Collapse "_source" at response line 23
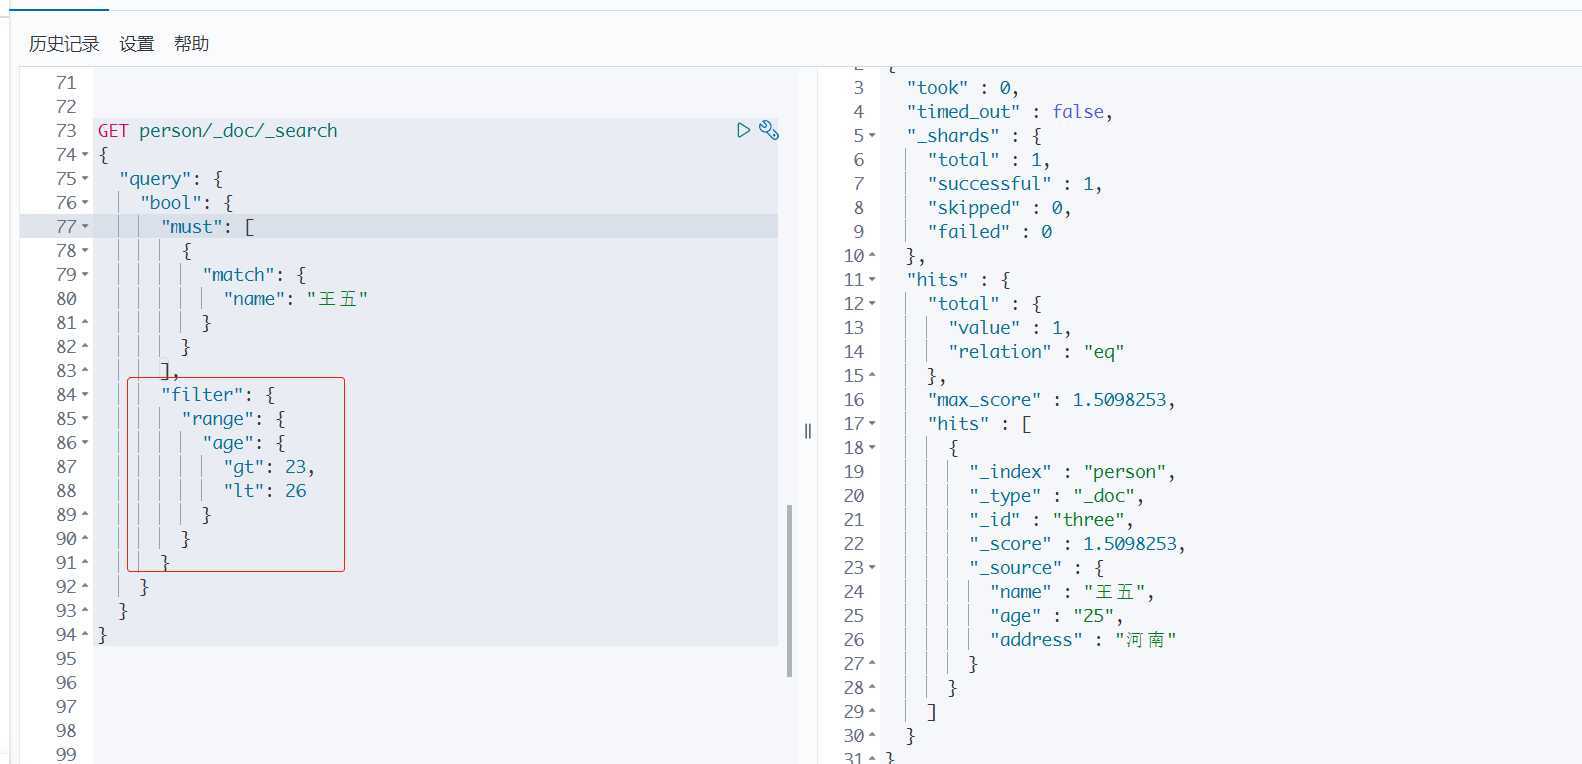 click(x=872, y=568)
